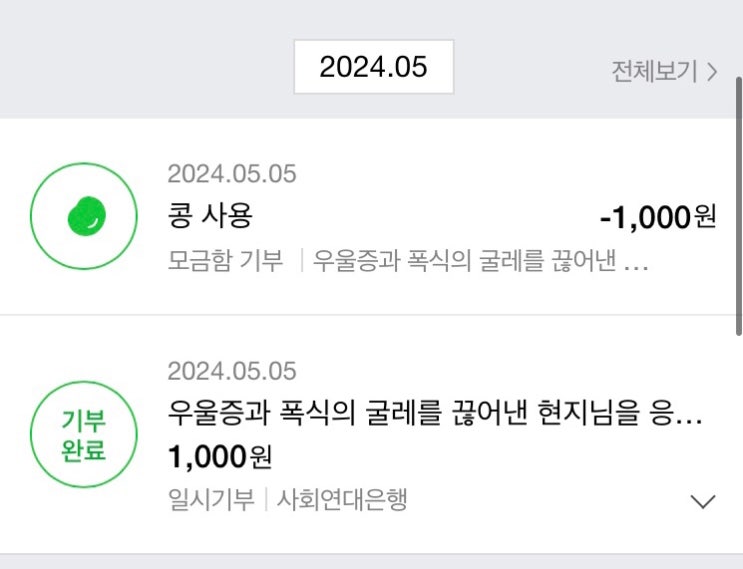Screen dimensions: 743x569
Task: Click the ellipsis ending the 모금함 기부 description
Action: pos(637,264)
